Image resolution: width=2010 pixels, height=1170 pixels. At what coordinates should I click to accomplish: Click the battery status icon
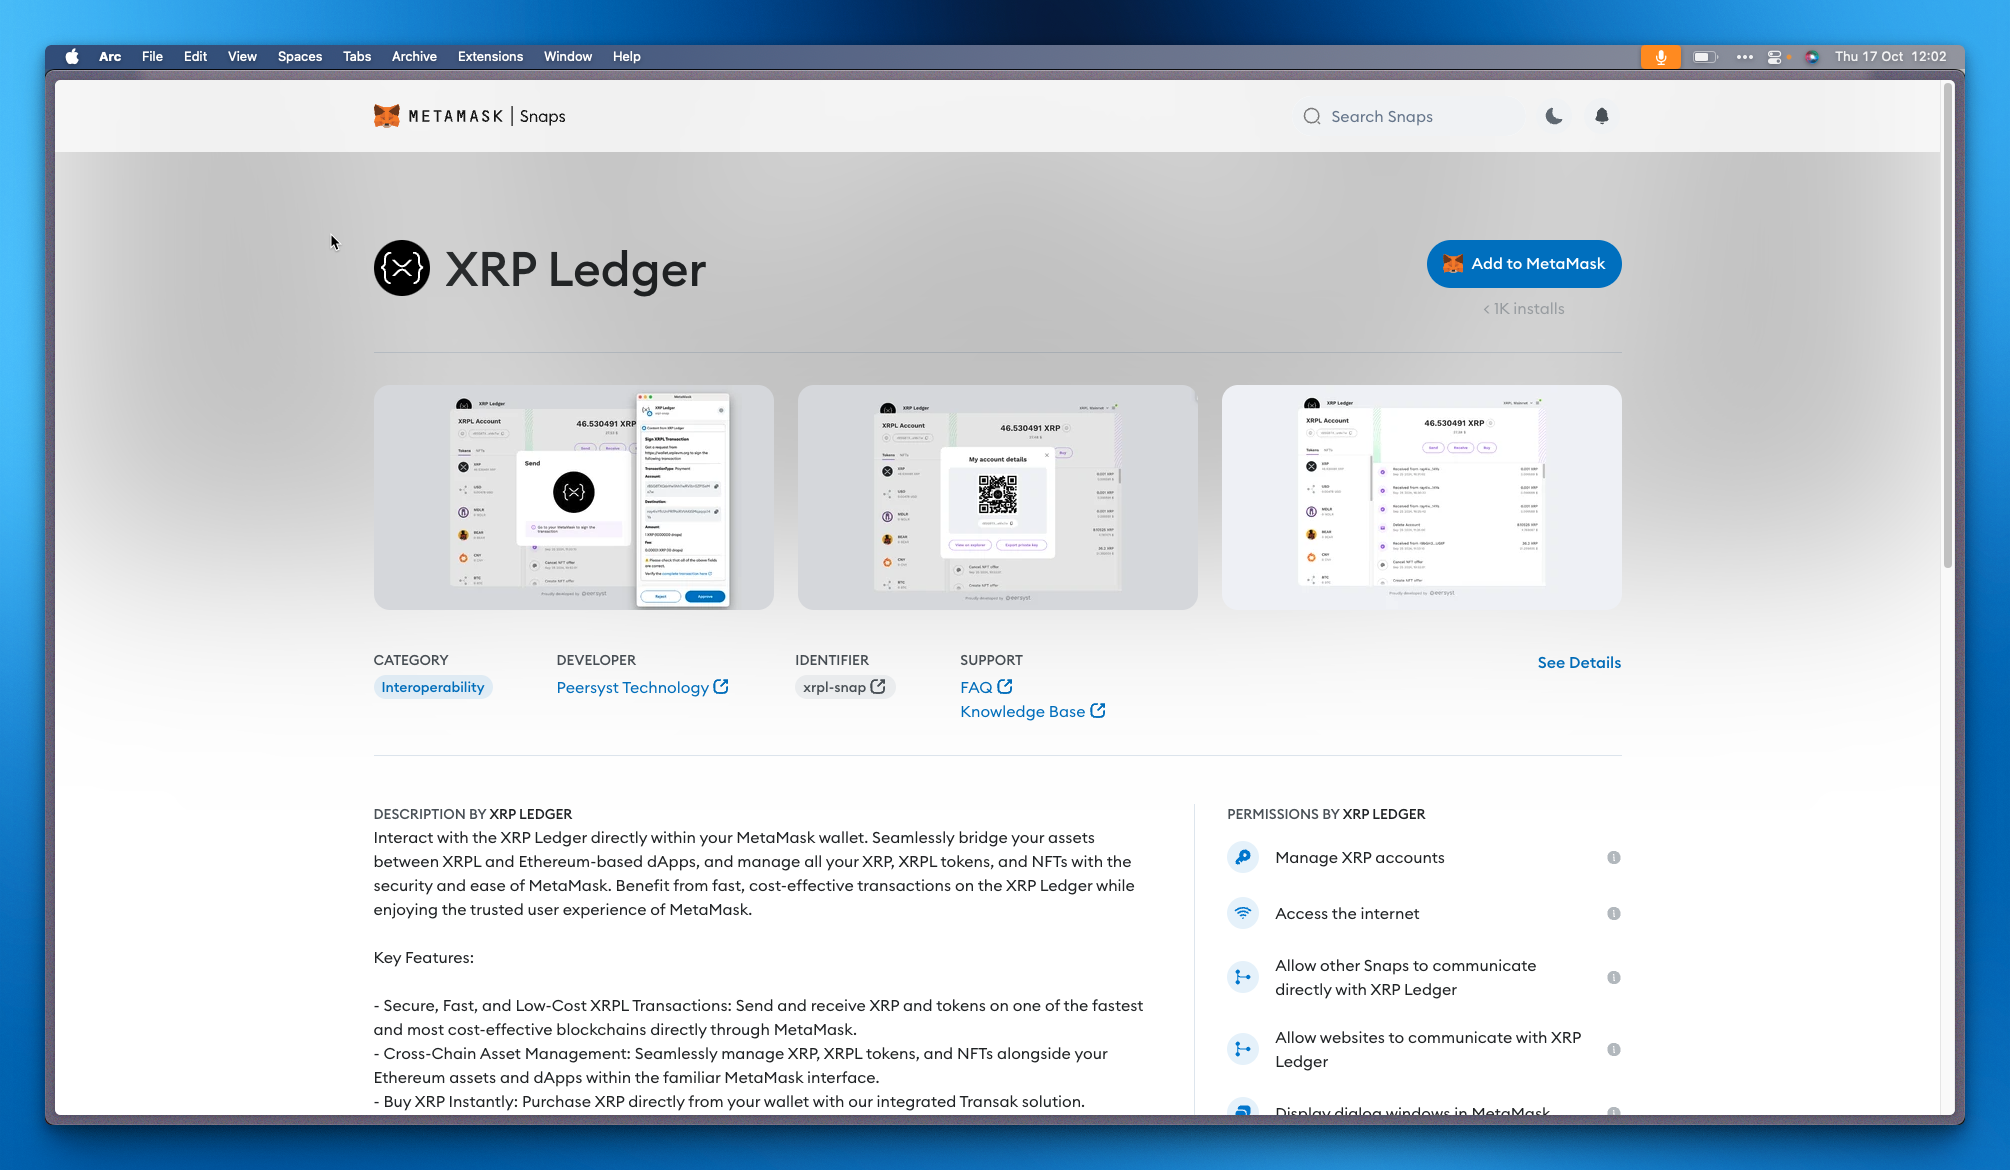tap(1705, 57)
